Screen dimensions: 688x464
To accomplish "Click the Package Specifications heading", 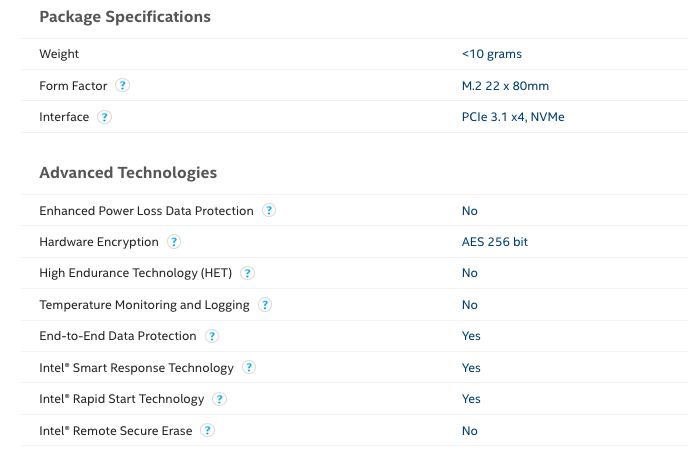I will (x=125, y=17).
